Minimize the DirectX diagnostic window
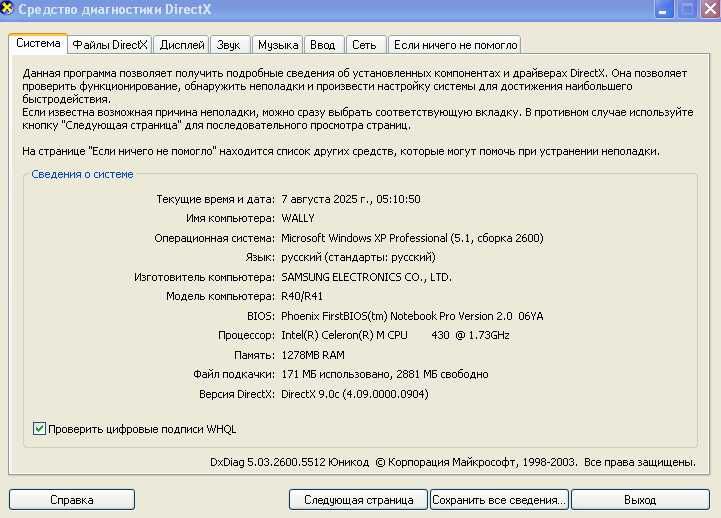Viewport: 721px width, 518px height. [664, 9]
